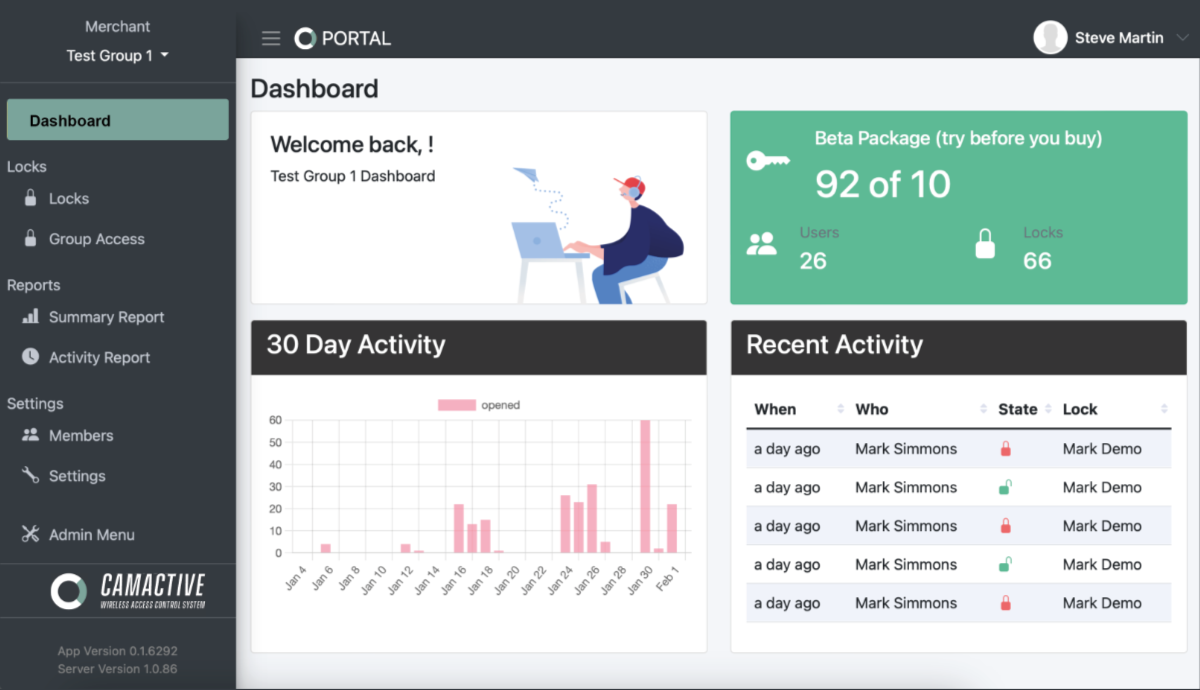The width and height of the screenshot is (1200, 690).
Task: Open the Admin Menu
Action: 91,535
